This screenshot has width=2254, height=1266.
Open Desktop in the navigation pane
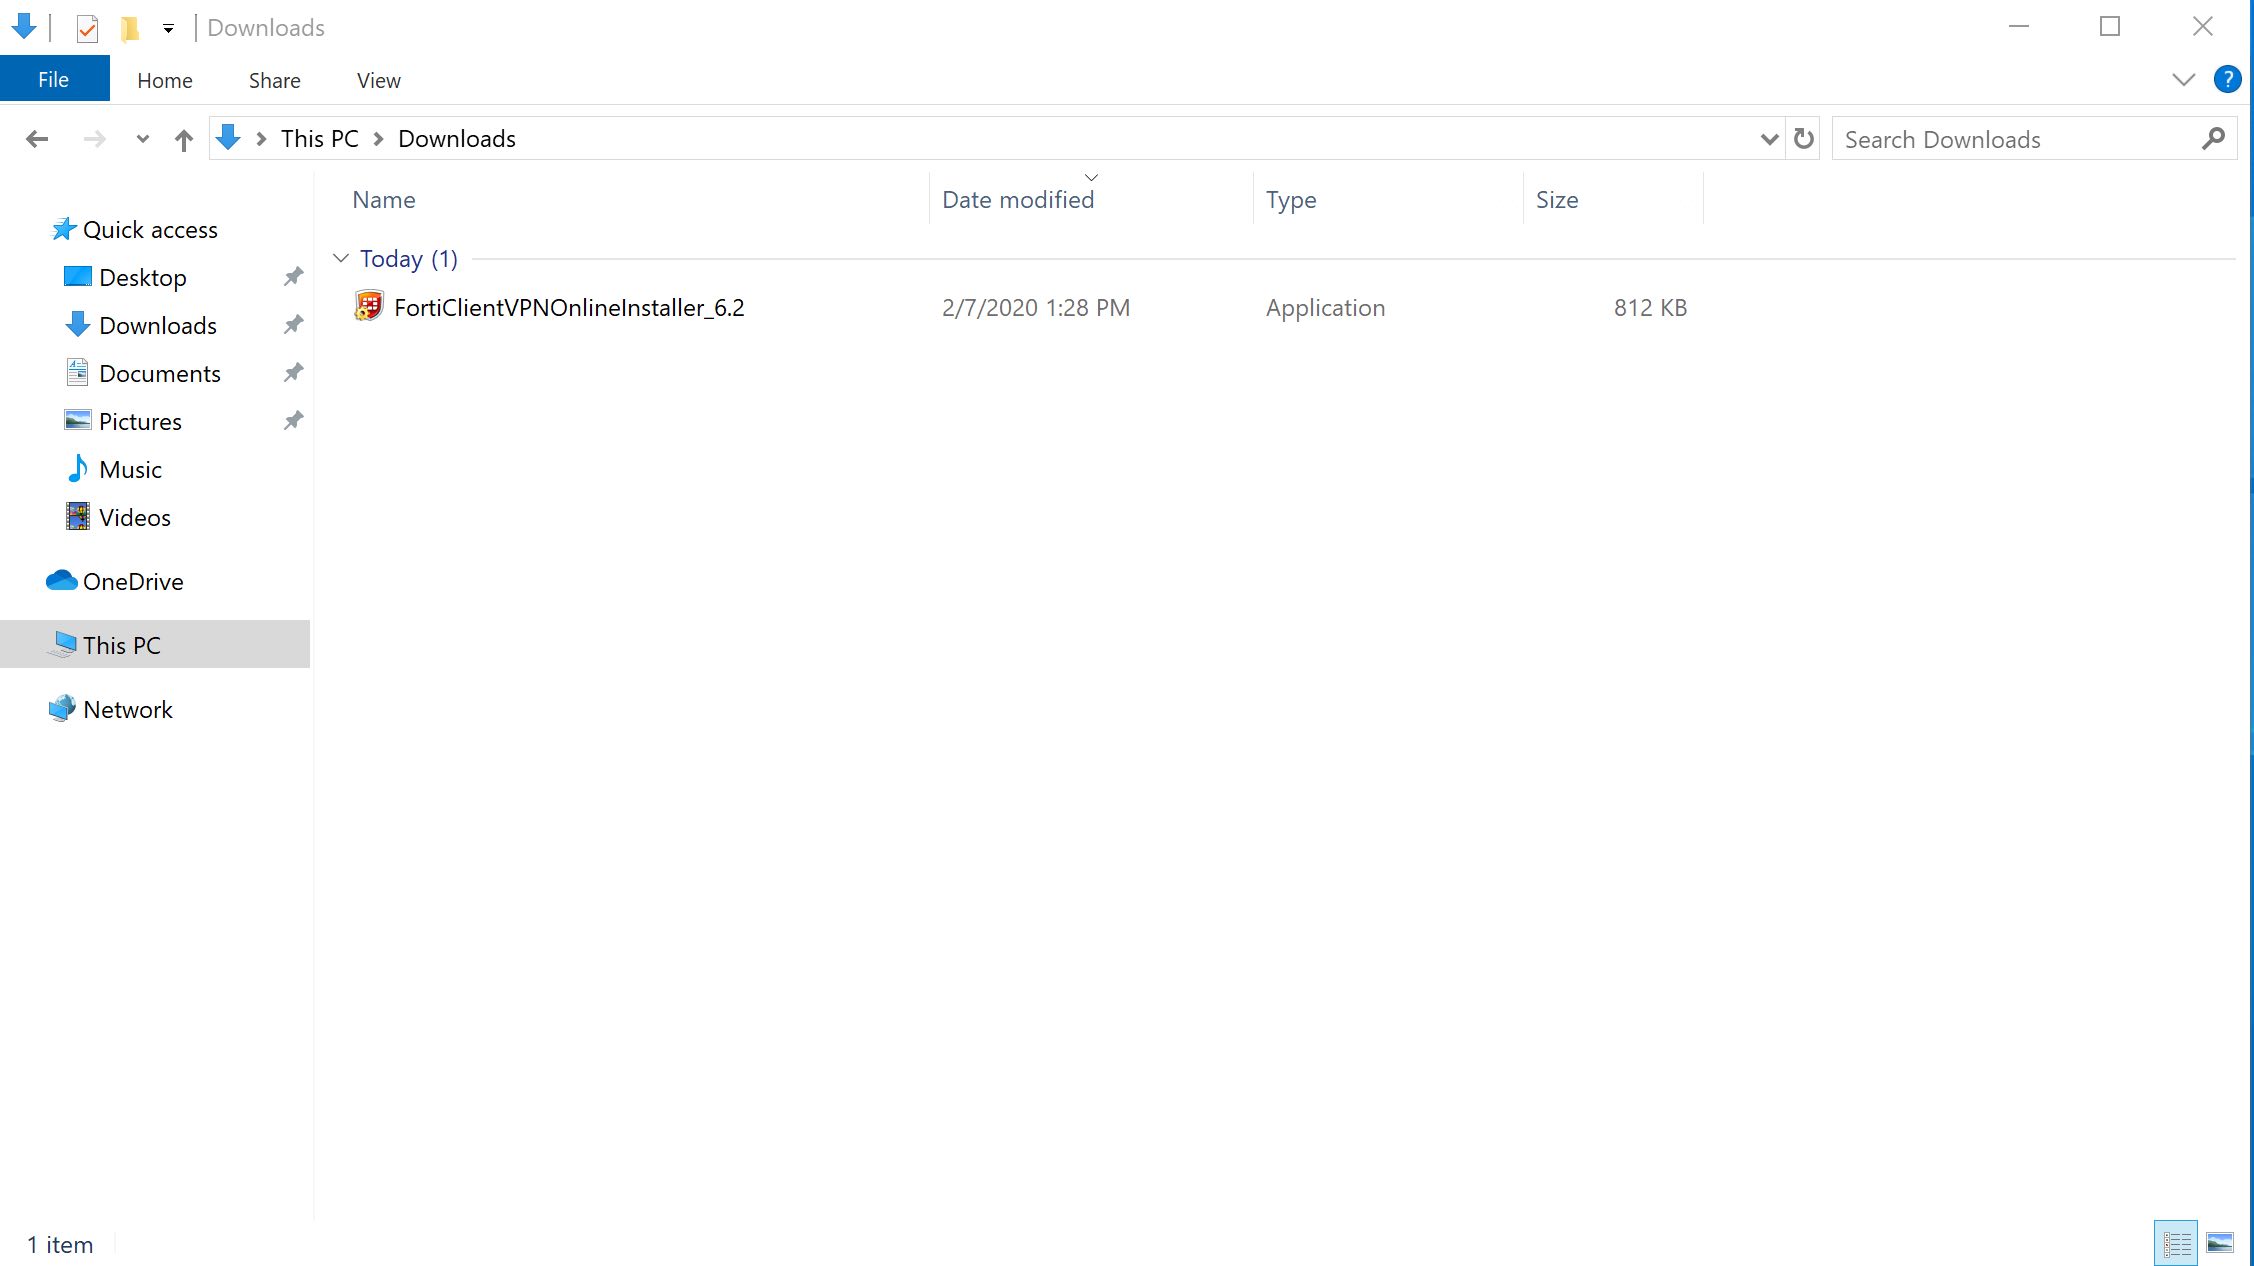(143, 277)
